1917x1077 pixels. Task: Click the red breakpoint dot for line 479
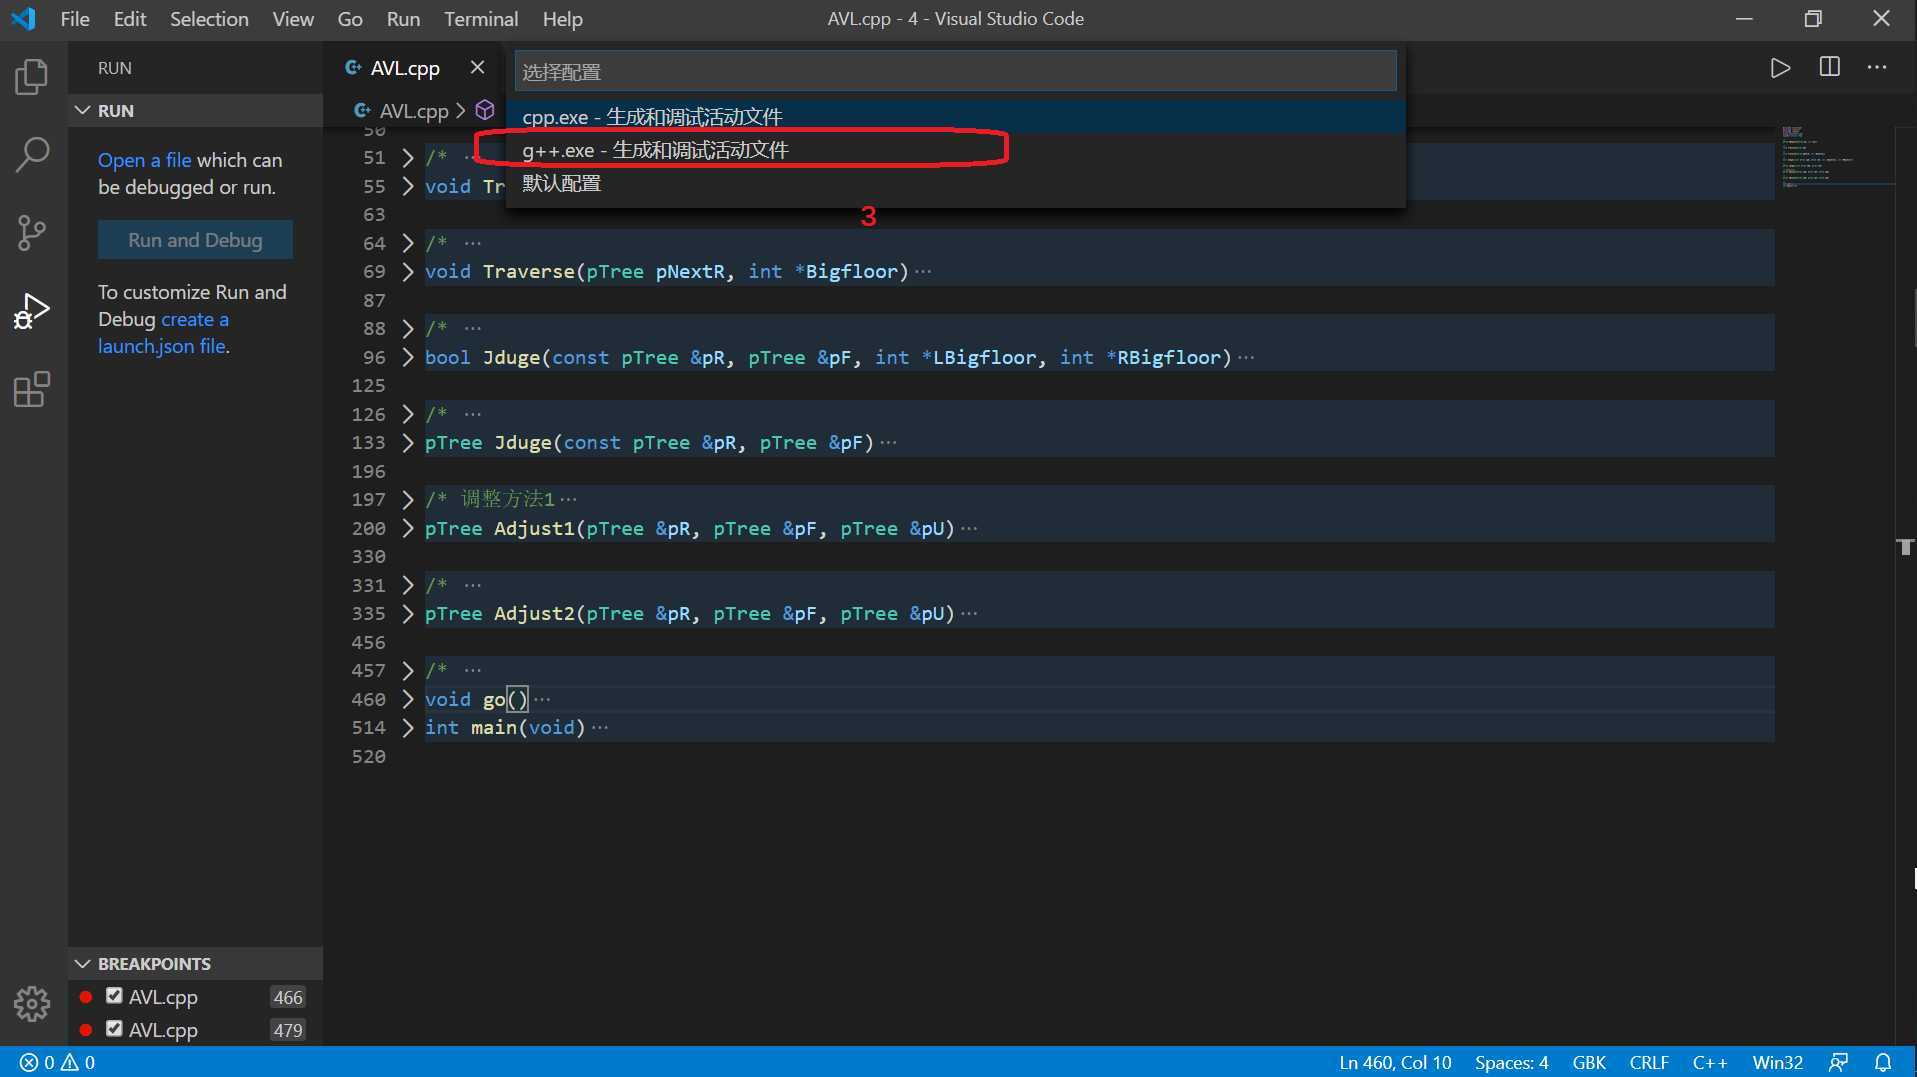(86, 1029)
